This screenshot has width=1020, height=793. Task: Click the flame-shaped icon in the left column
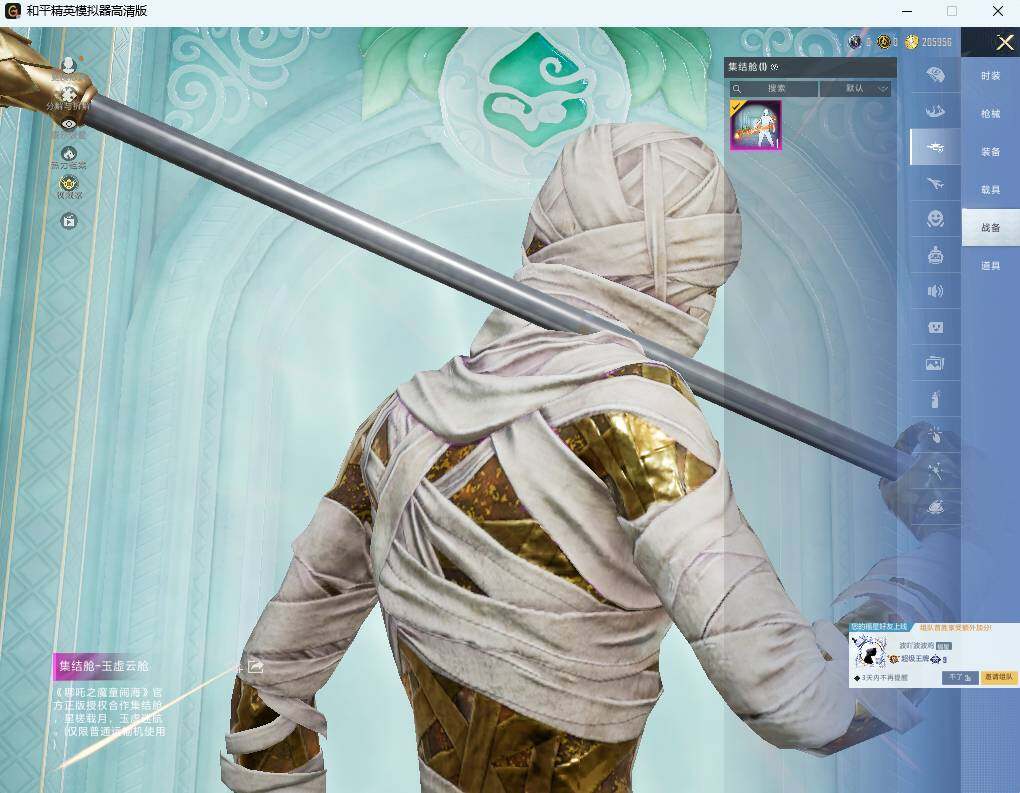click(x=69, y=154)
